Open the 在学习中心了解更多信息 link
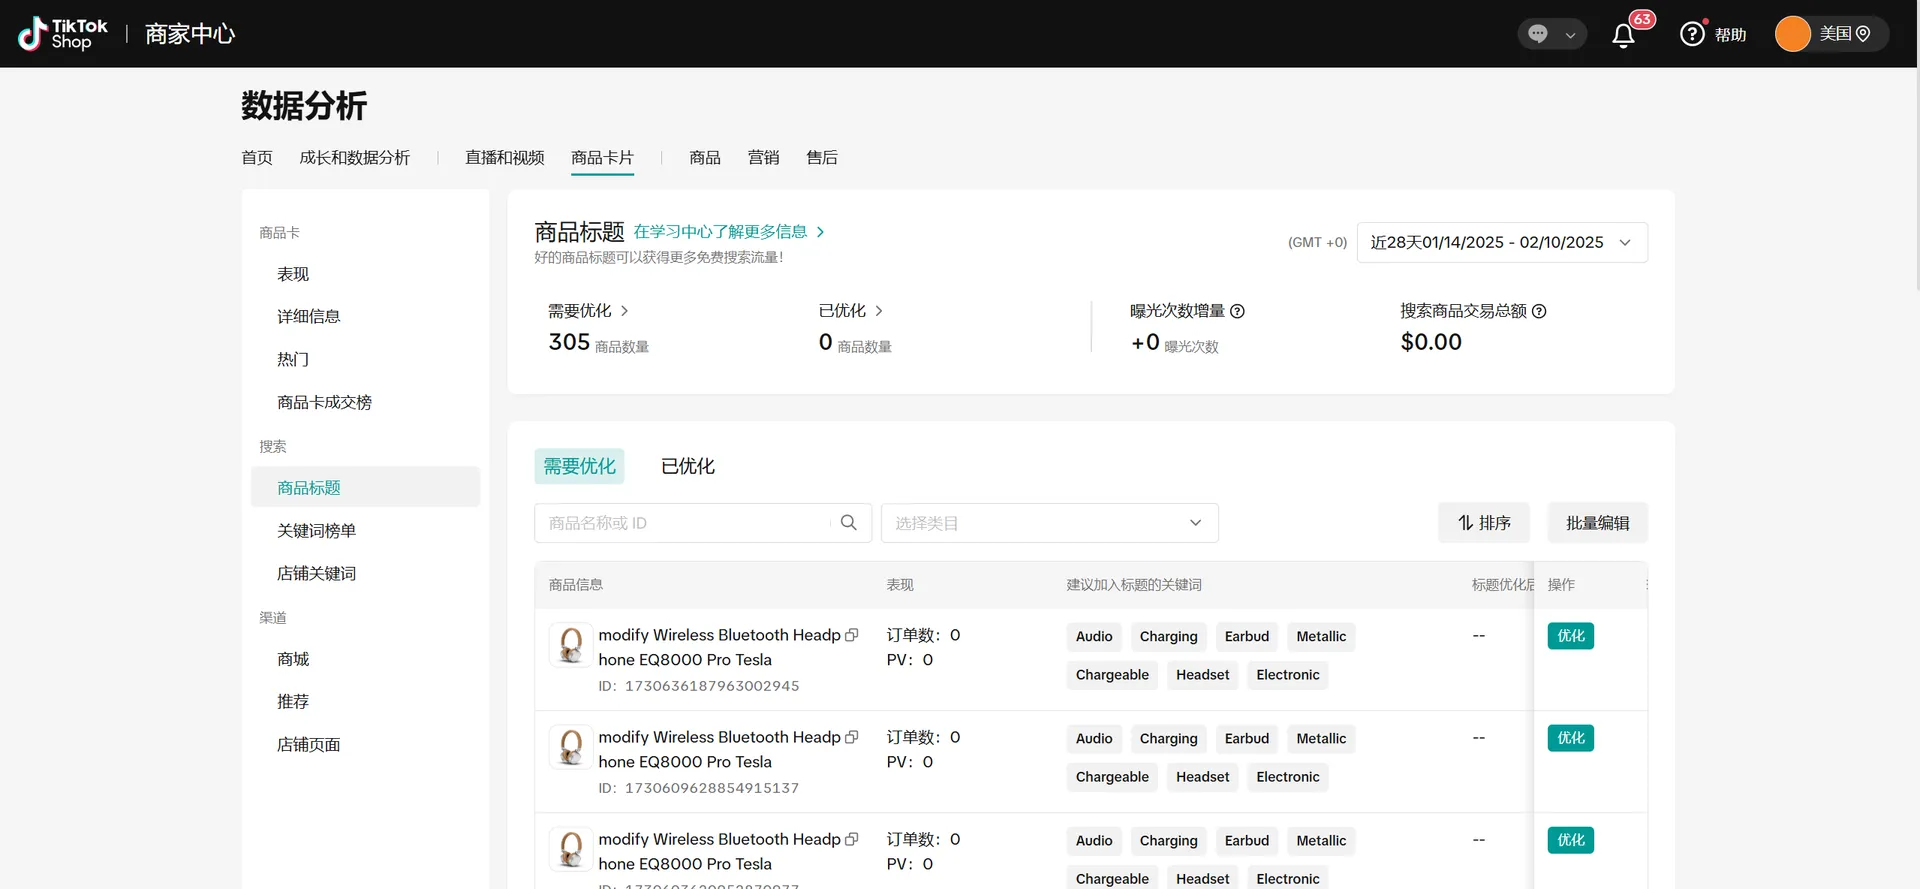The image size is (1920, 889). [729, 232]
